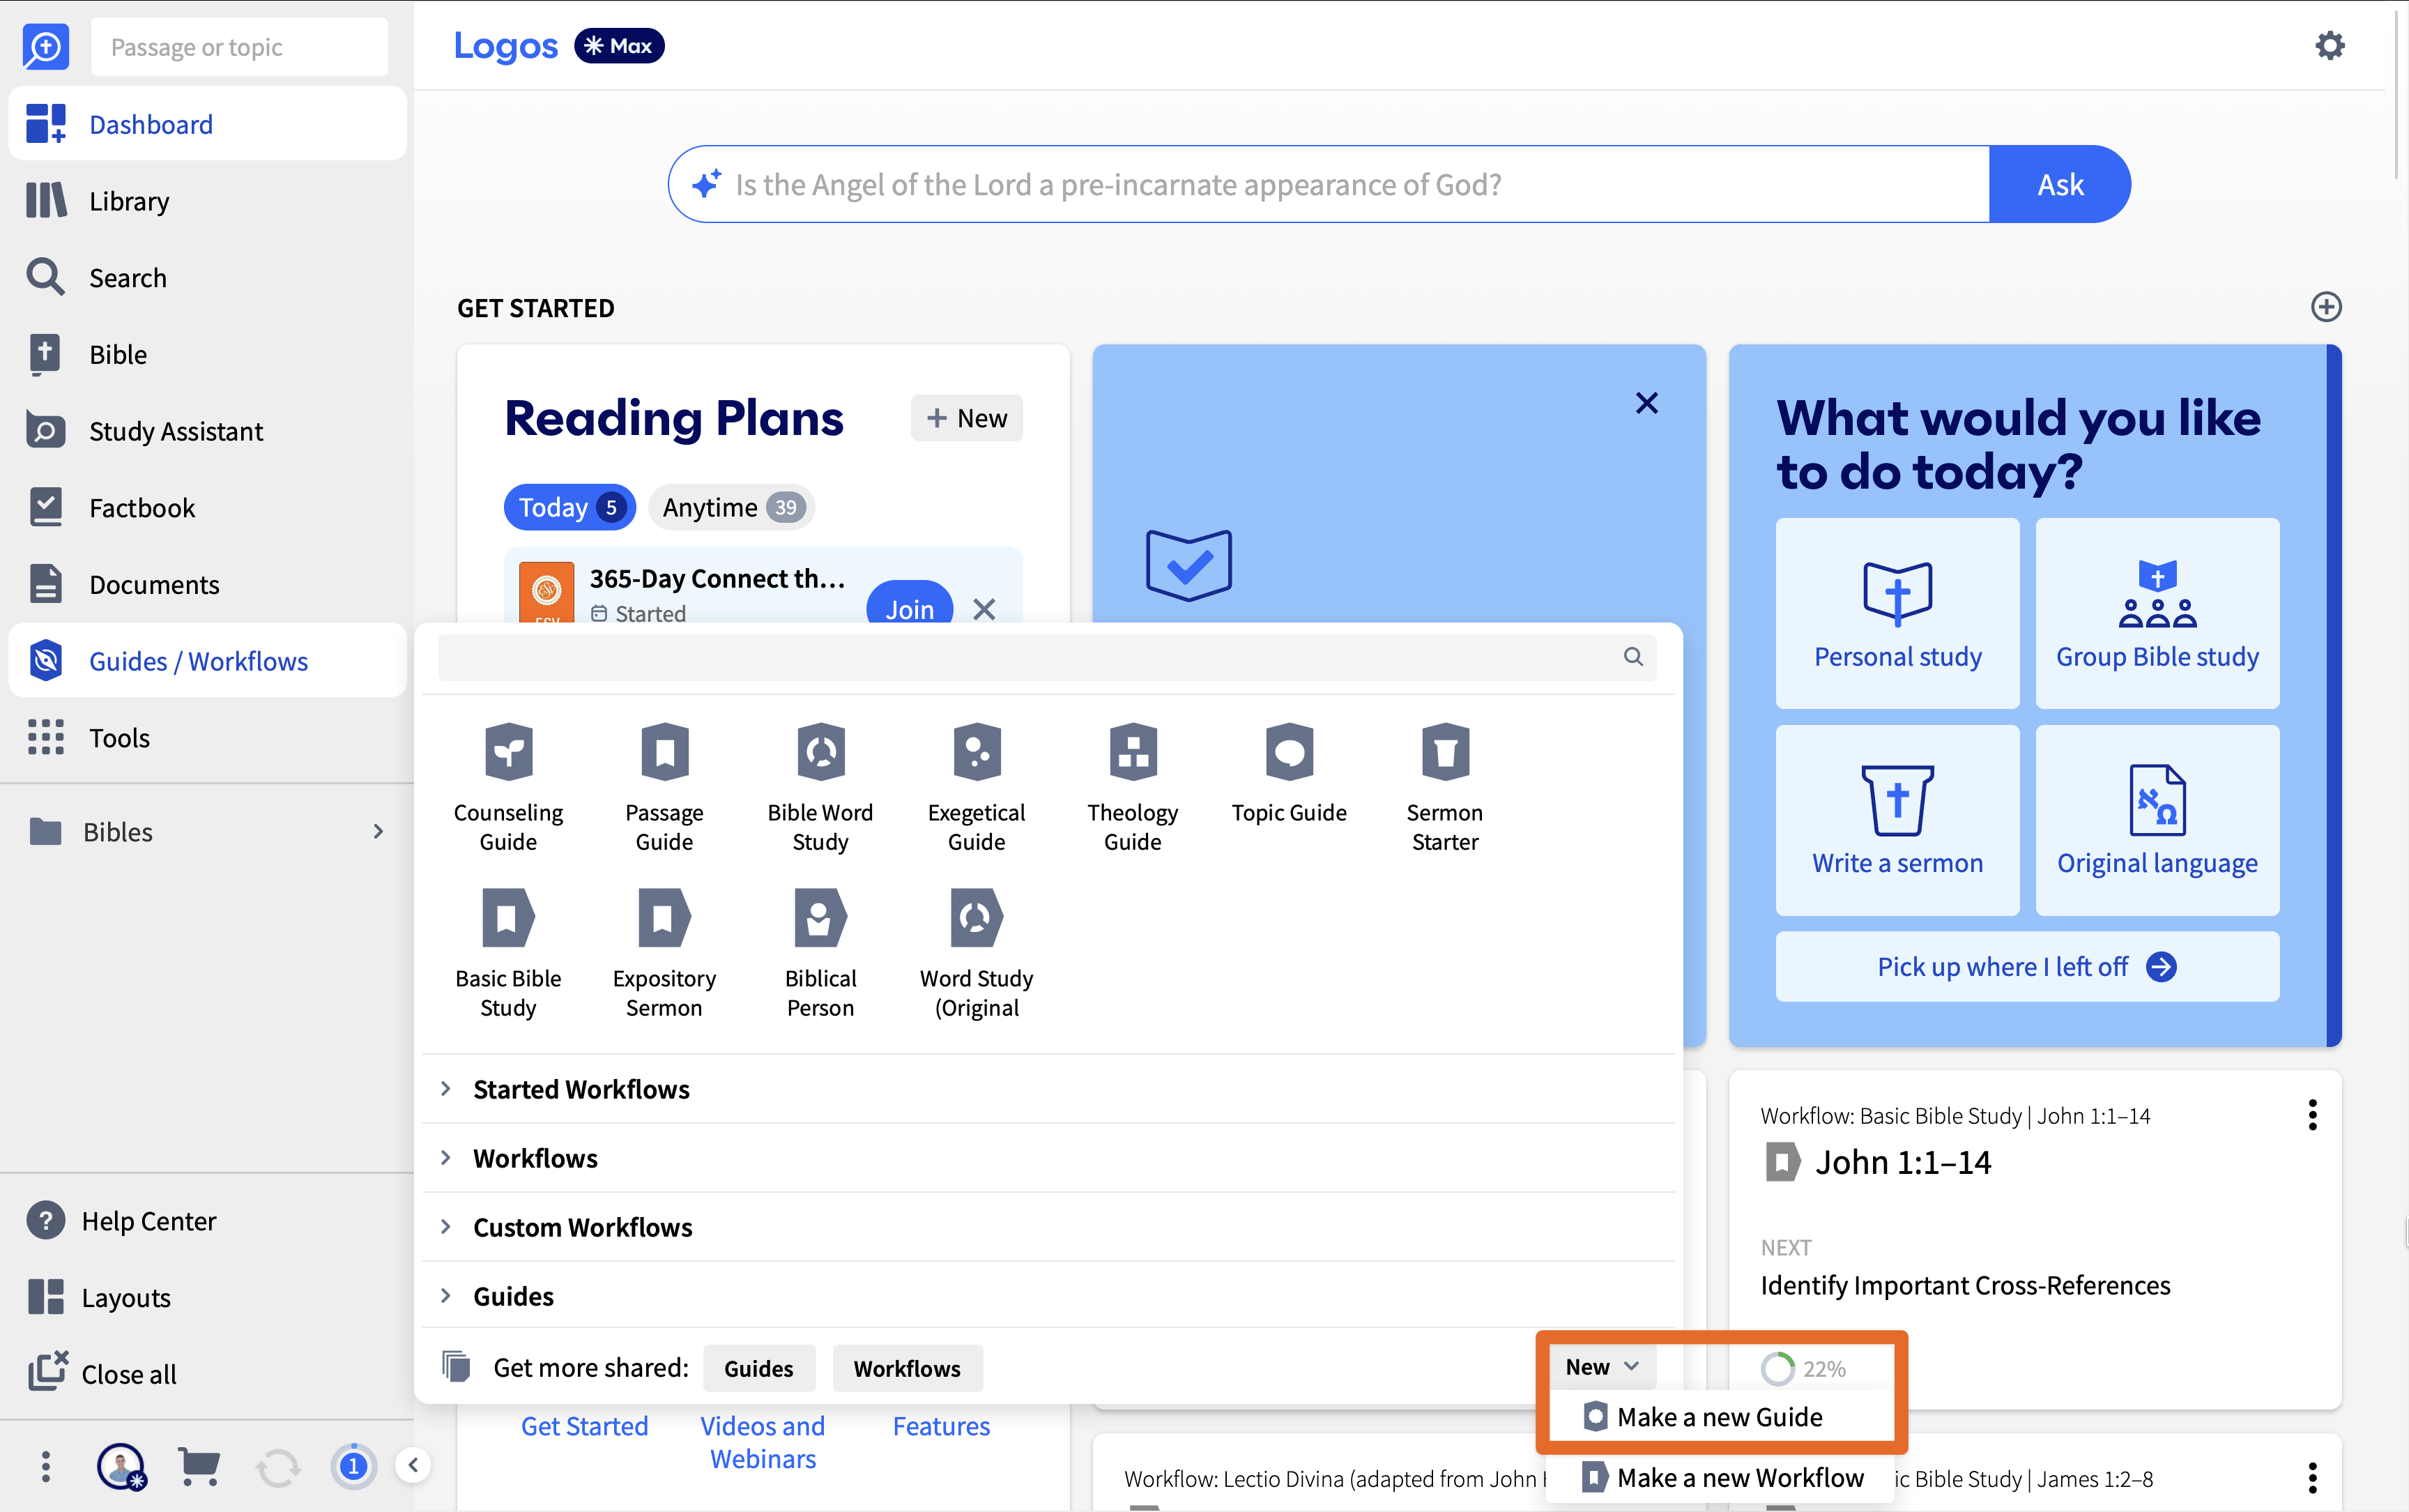
Task: Open Layouts
Action: (x=207, y=1298)
